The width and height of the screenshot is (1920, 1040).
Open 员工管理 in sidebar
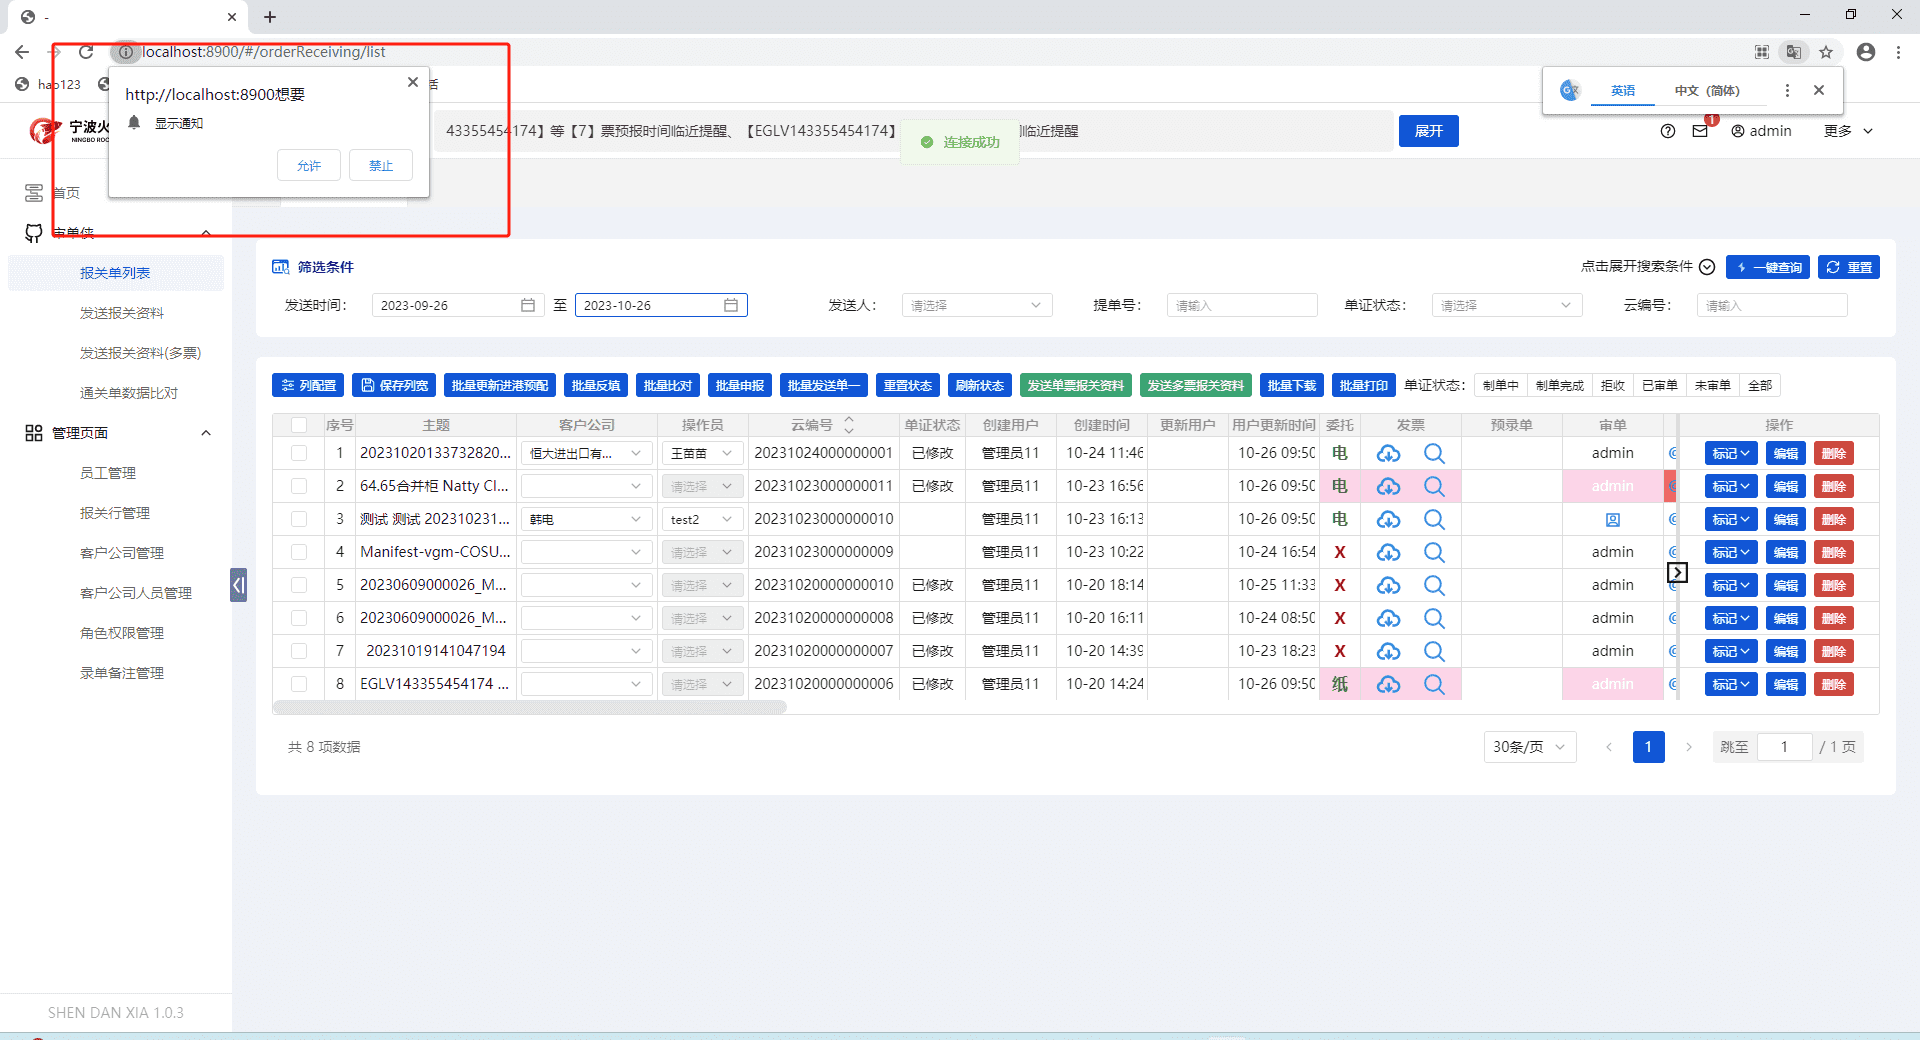(108, 473)
